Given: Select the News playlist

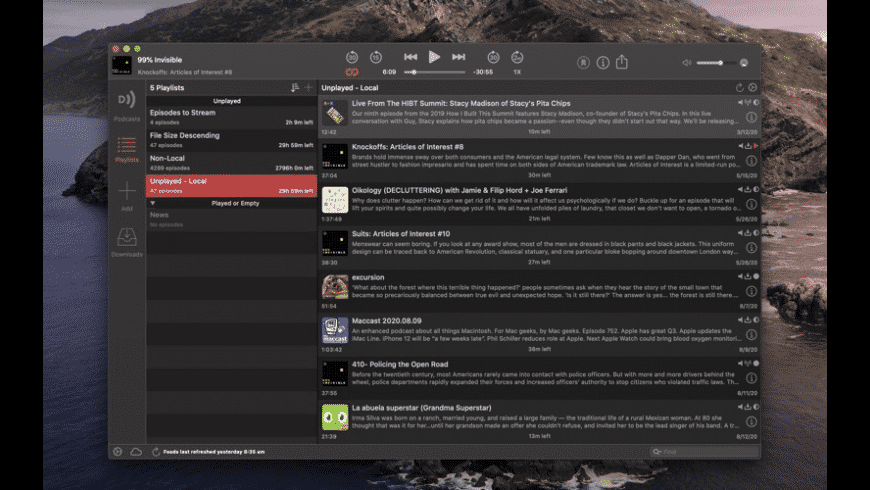Looking at the screenshot, I should coord(231,220).
